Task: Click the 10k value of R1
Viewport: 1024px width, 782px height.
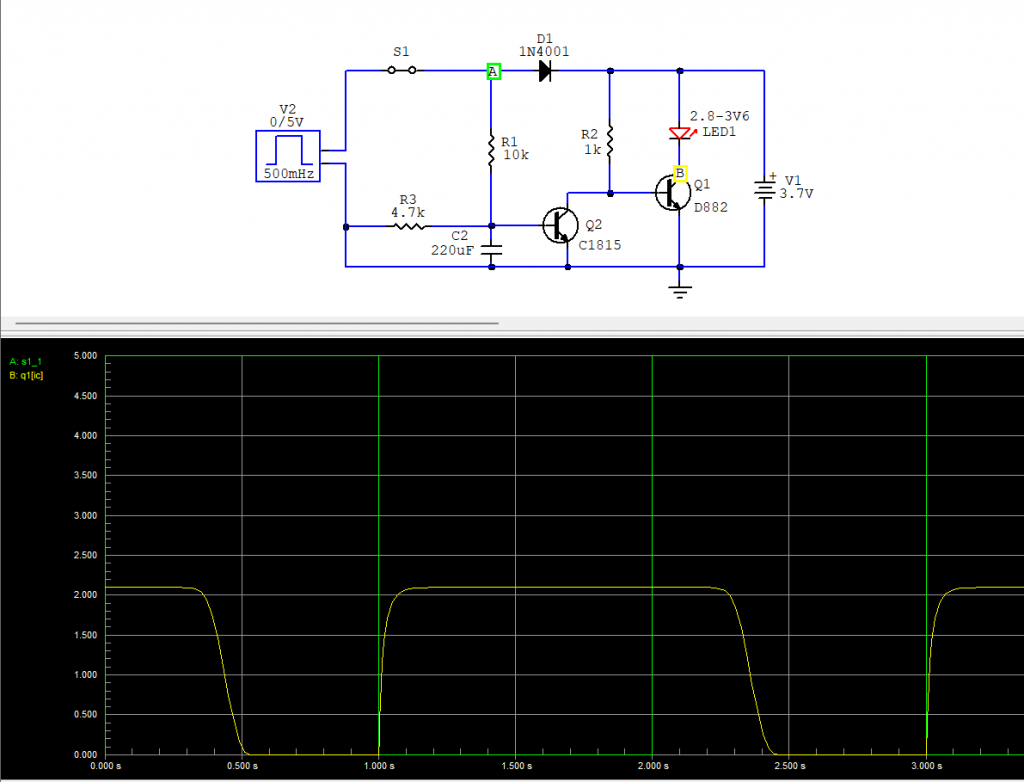Action: click(516, 155)
